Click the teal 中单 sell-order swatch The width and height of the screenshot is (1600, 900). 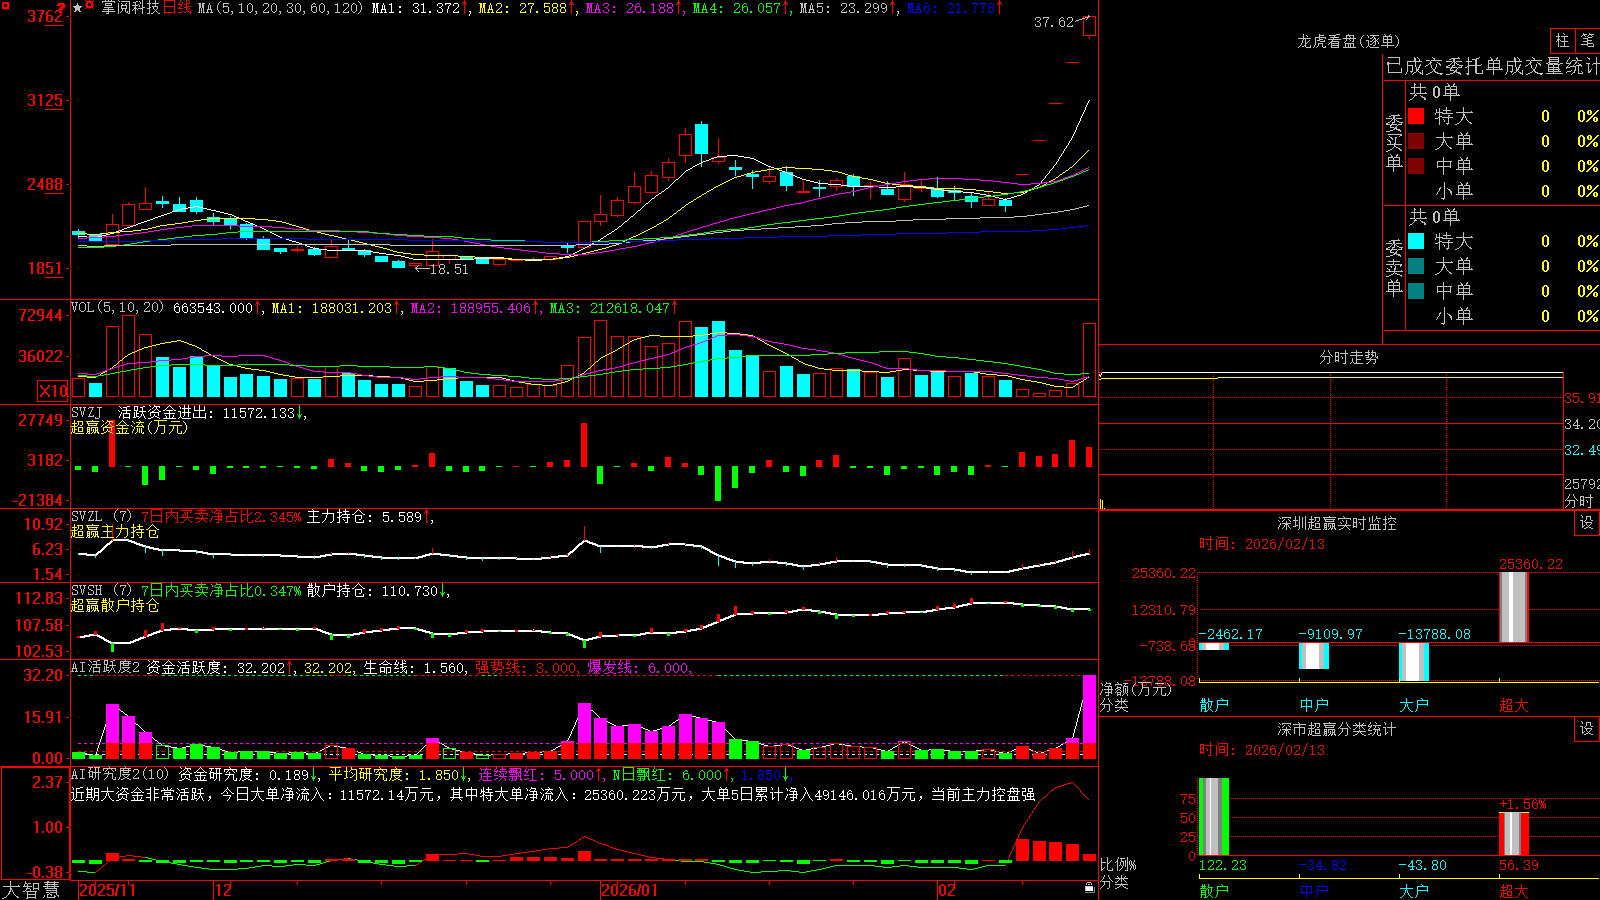pyautogui.click(x=1416, y=290)
